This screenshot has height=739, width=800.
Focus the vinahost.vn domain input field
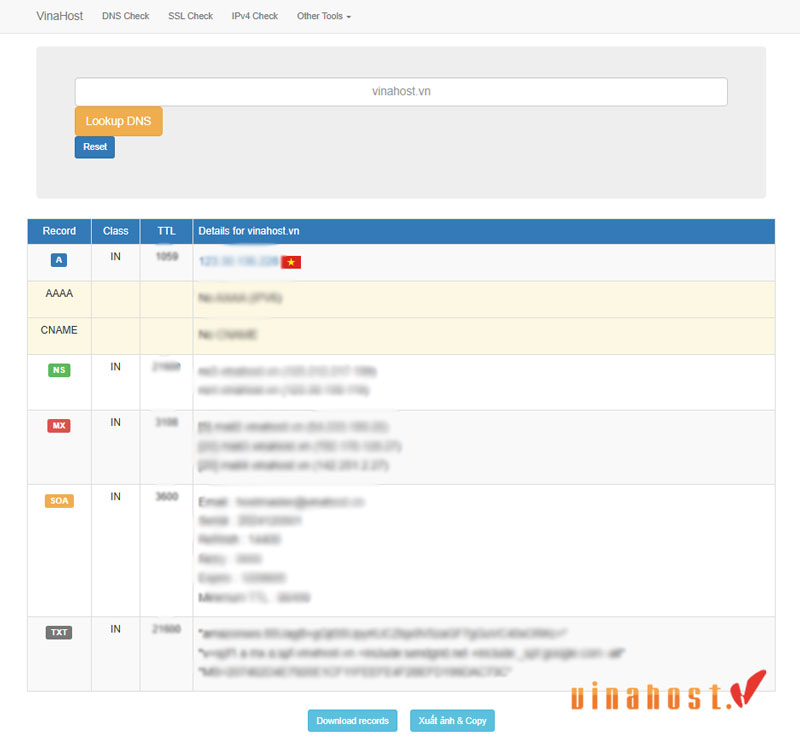click(401, 91)
